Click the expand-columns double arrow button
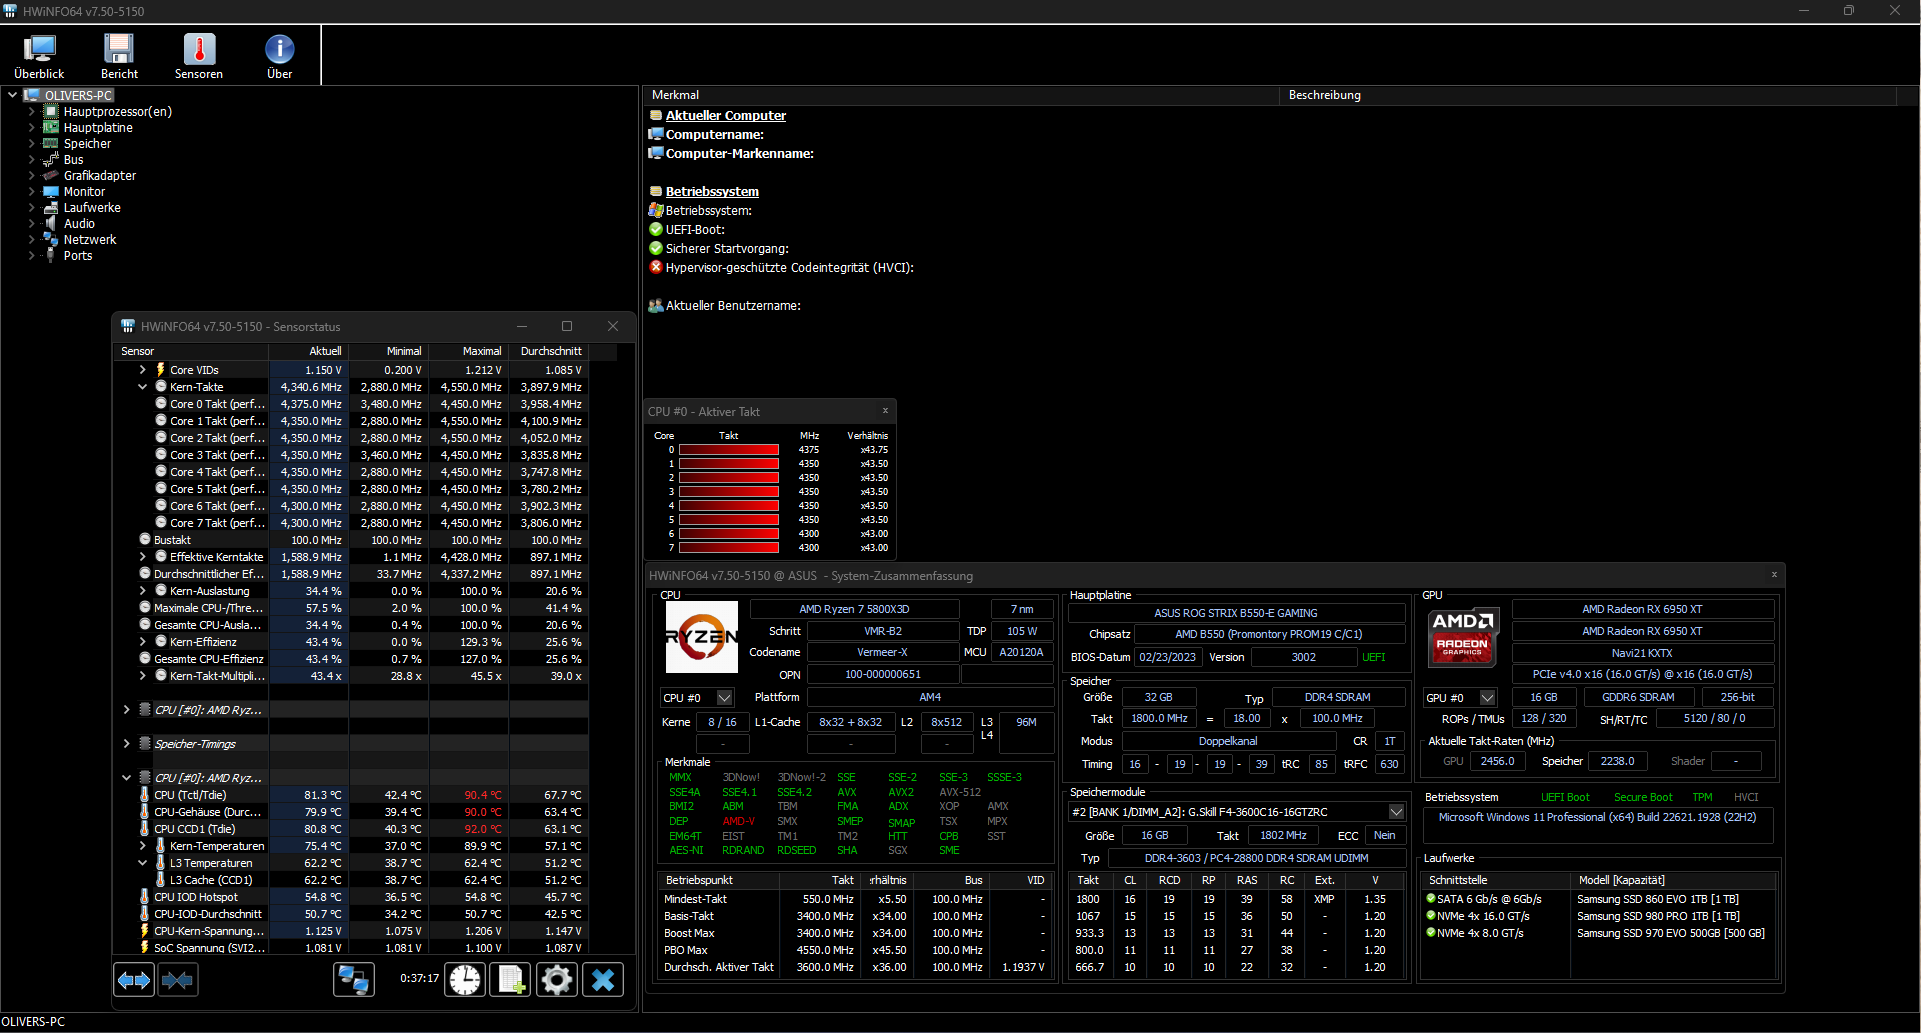The height and width of the screenshot is (1033, 1921). [x=134, y=980]
